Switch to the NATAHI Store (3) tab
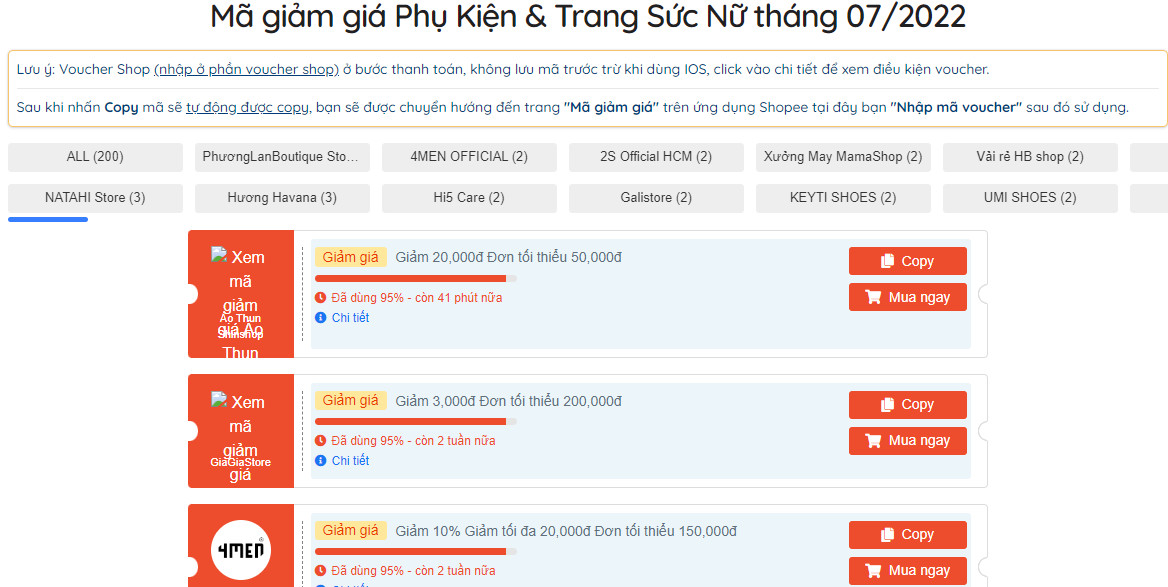The height and width of the screenshot is (587, 1168). (95, 198)
